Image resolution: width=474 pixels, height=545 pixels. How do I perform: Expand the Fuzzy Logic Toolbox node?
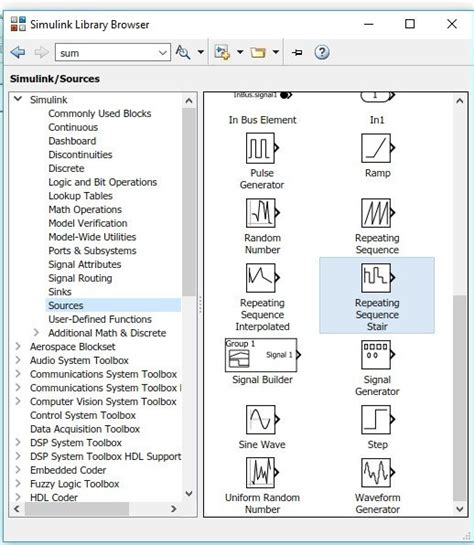coord(18,483)
